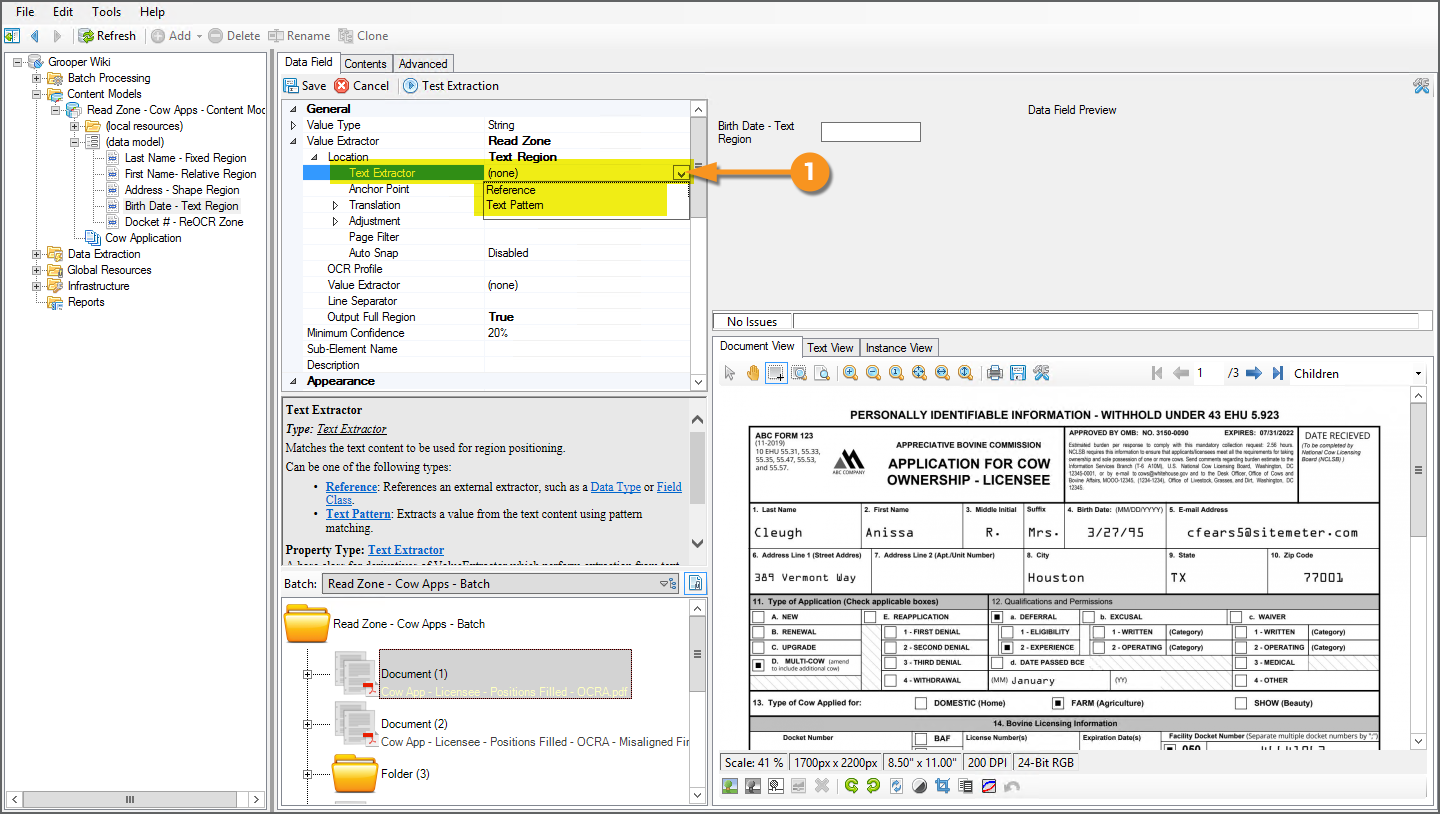Go to next page with blue arrow
Screen dimensions: 1440x814
pyautogui.click(x=1253, y=373)
